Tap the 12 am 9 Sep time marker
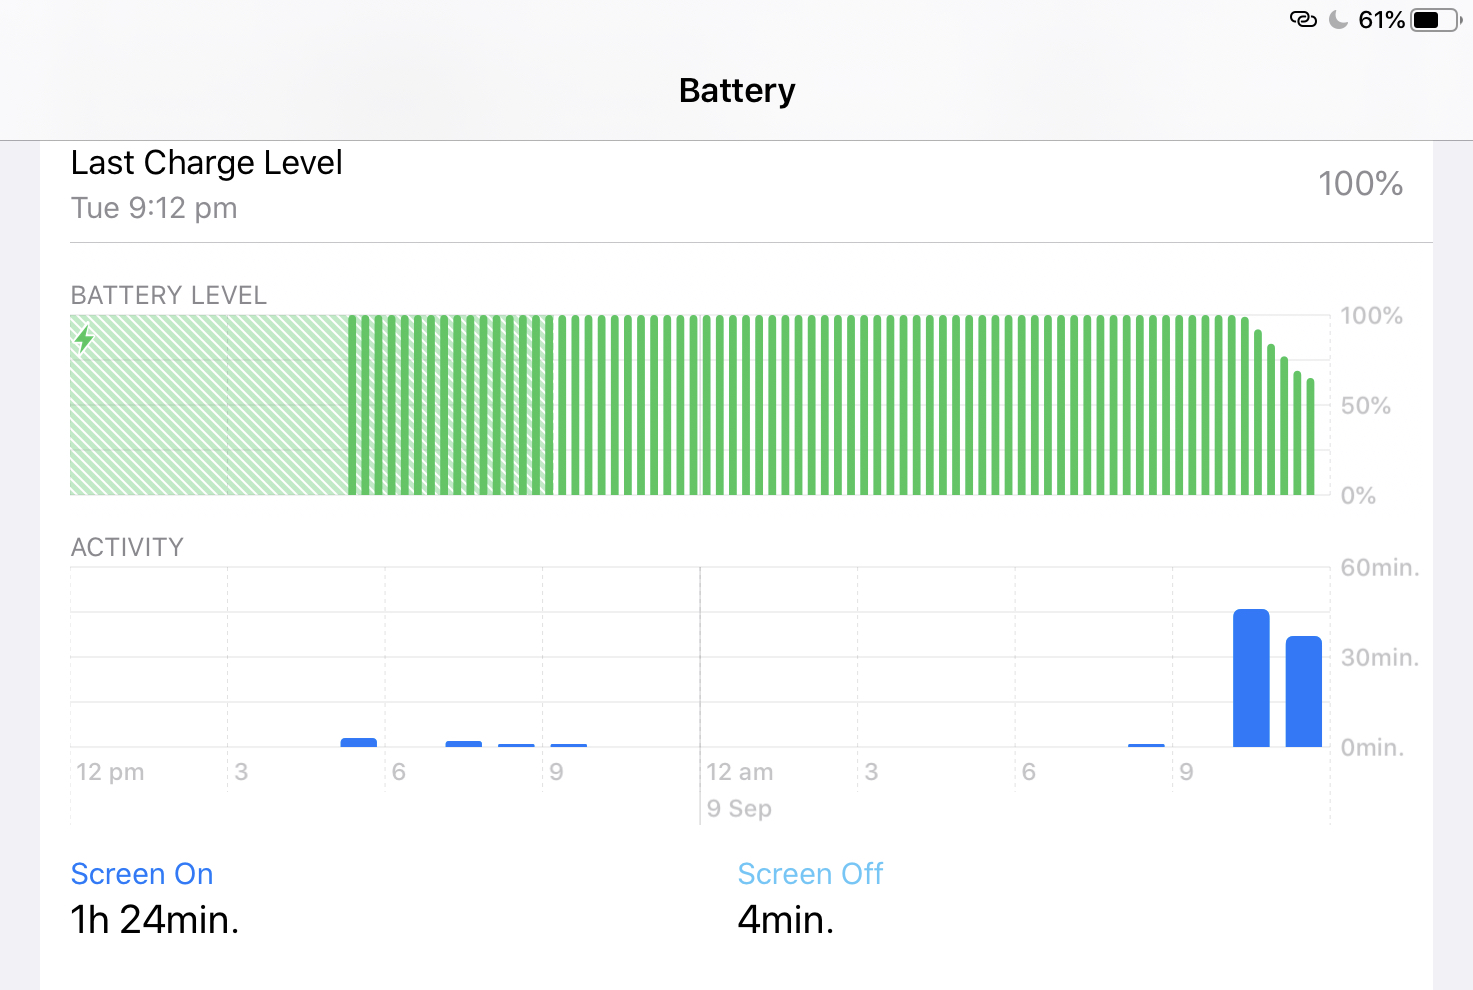The height and width of the screenshot is (990, 1473). click(x=740, y=790)
